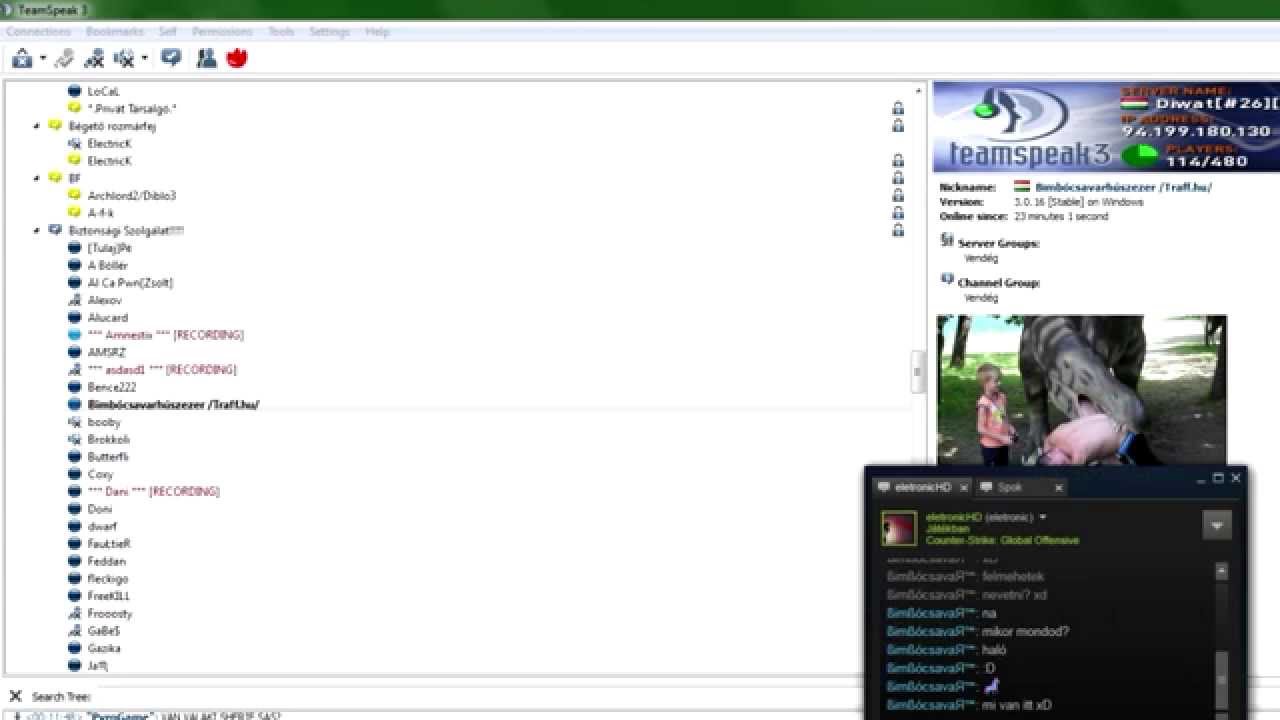The width and height of the screenshot is (1280, 720).
Task: Open the Permissions menu
Action: [x=222, y=32]
